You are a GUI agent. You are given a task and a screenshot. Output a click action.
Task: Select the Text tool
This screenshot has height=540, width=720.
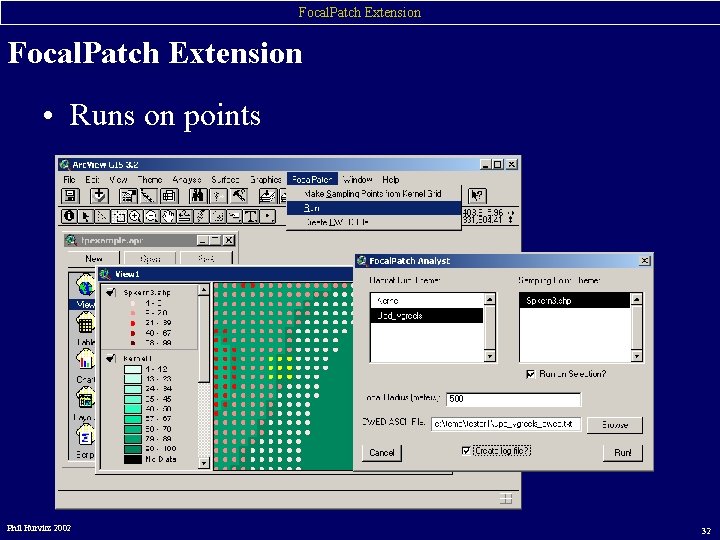pyautogui.click(x=251, y=216)
